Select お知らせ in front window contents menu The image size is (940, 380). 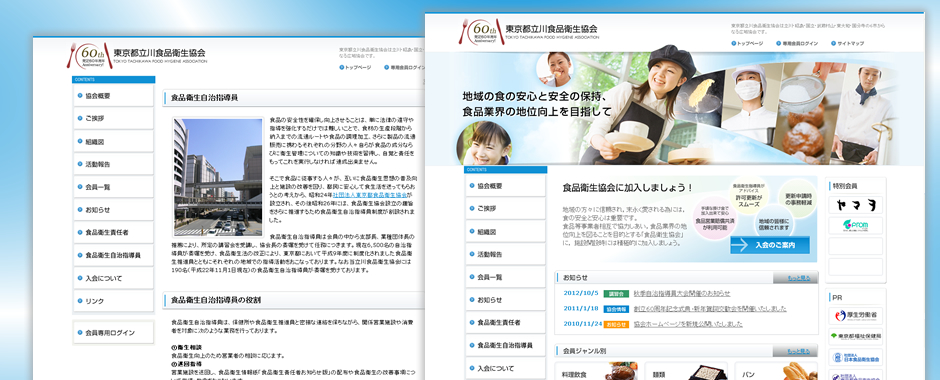coord(505,300)
